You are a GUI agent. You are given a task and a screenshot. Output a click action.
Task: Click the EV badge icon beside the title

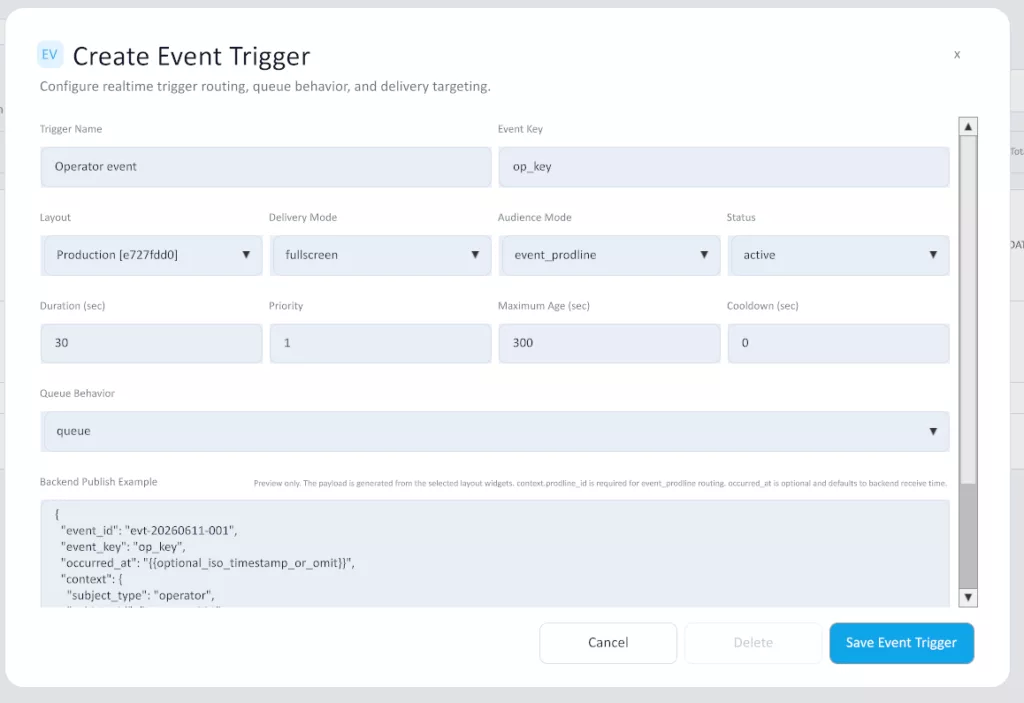click(x=50, y=55)
